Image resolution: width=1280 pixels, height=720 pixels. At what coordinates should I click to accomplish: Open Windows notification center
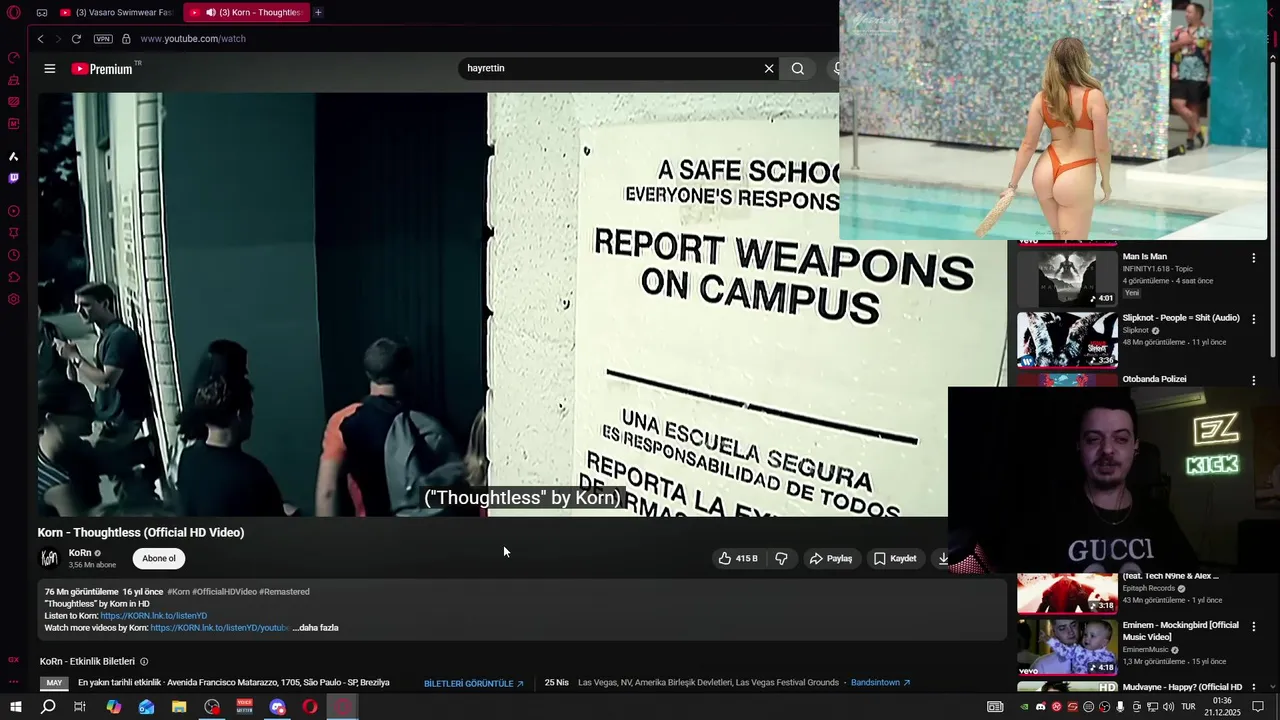(x=1258, y=707)
